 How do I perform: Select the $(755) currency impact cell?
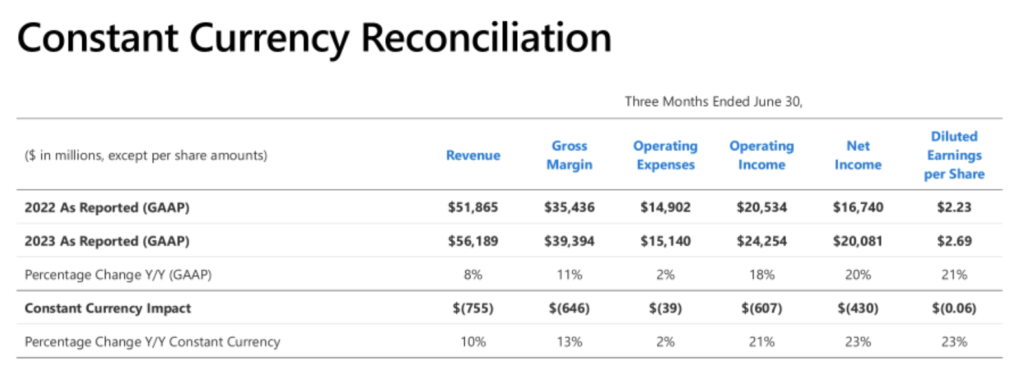[473, 308]
